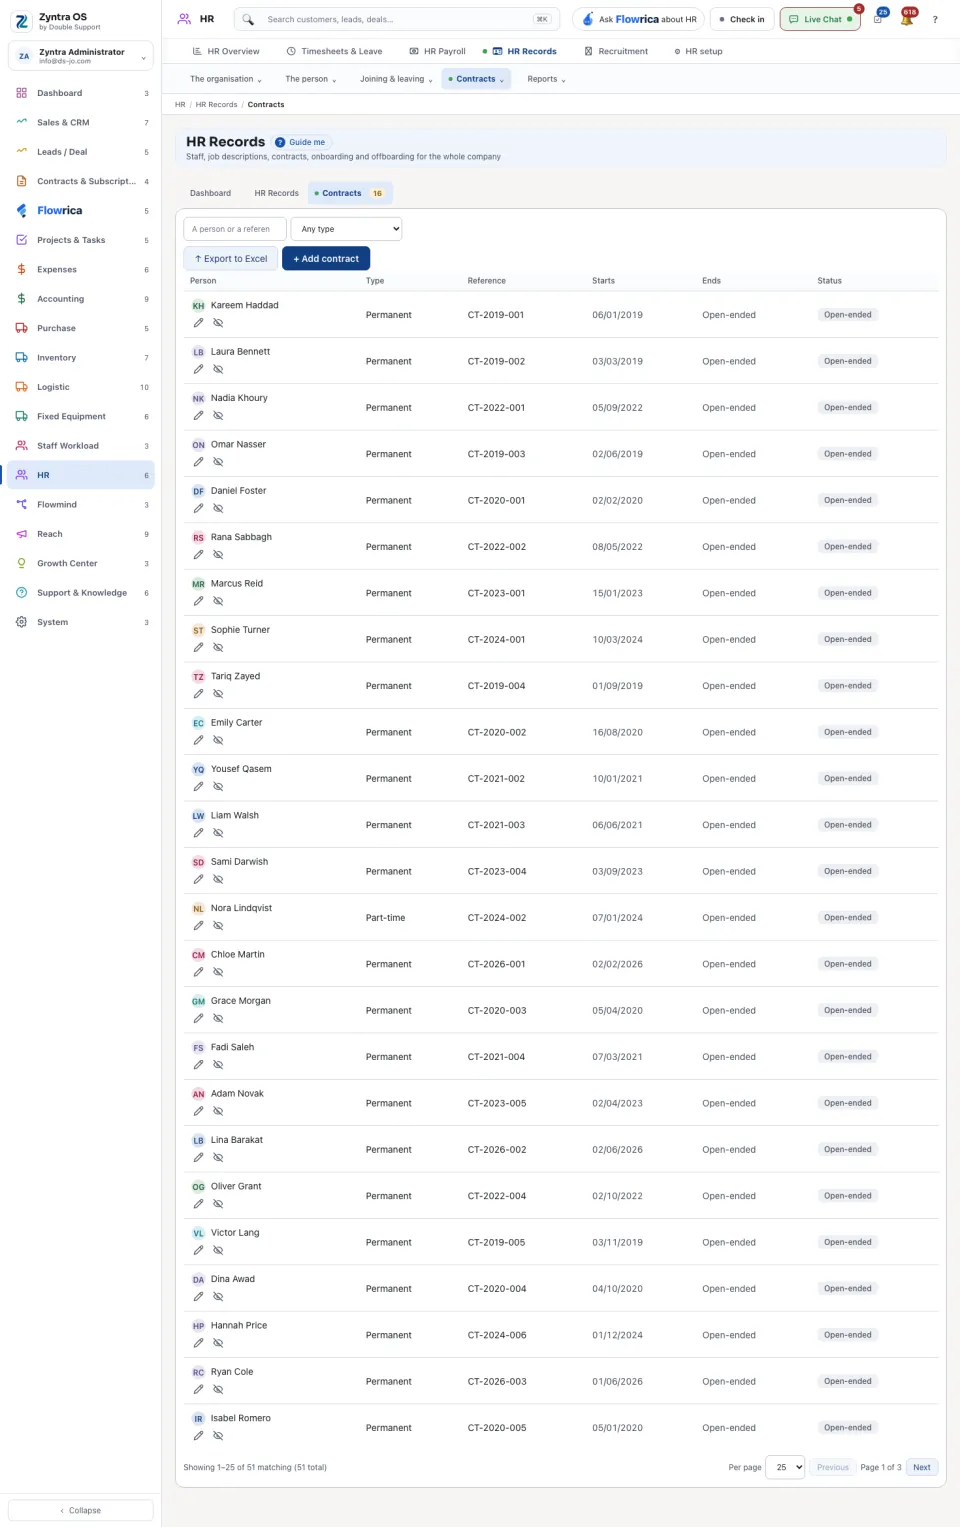The width and height of the screenshot is (960, 1527).
Task: Go to Timesheets & Leave tab
Action: (334, 51)
